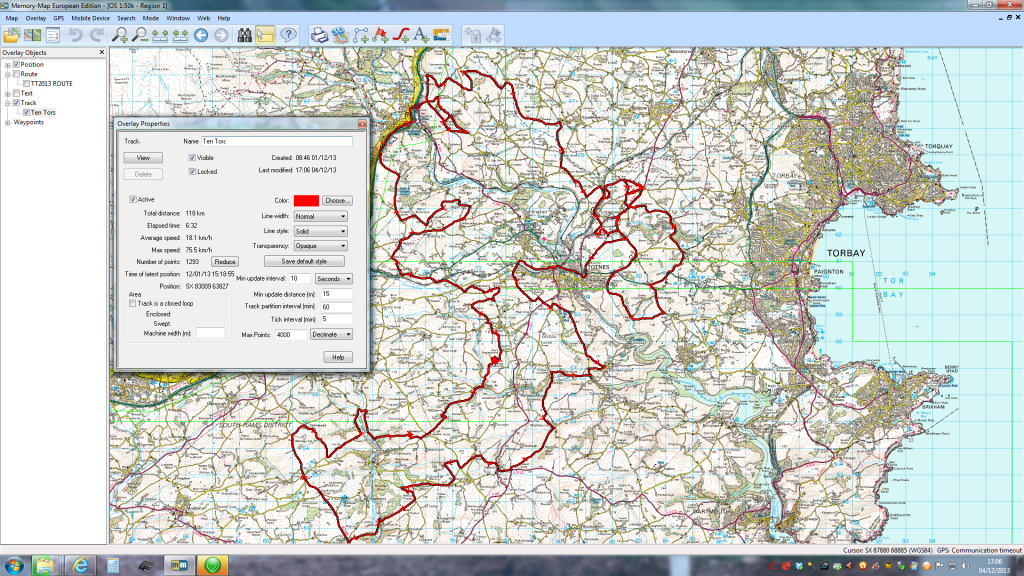Open the print map tool
This screenshot has width=1024, height=576.
click(320, 36)
